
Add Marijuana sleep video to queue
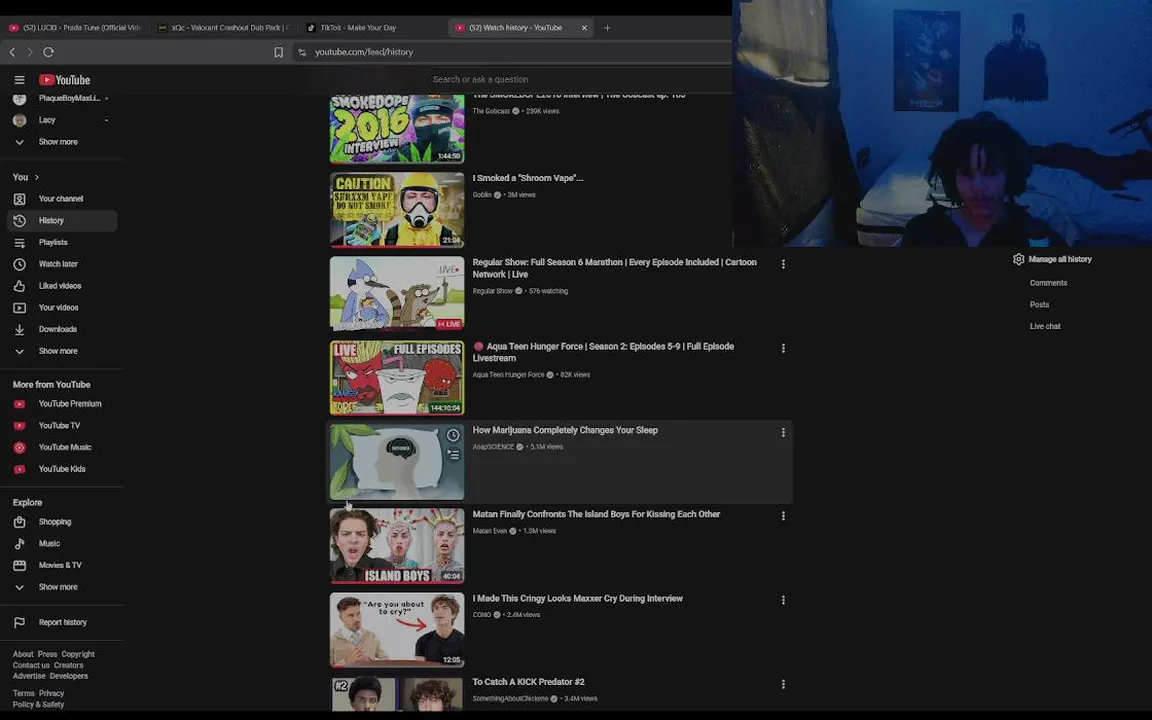[453, 456]
